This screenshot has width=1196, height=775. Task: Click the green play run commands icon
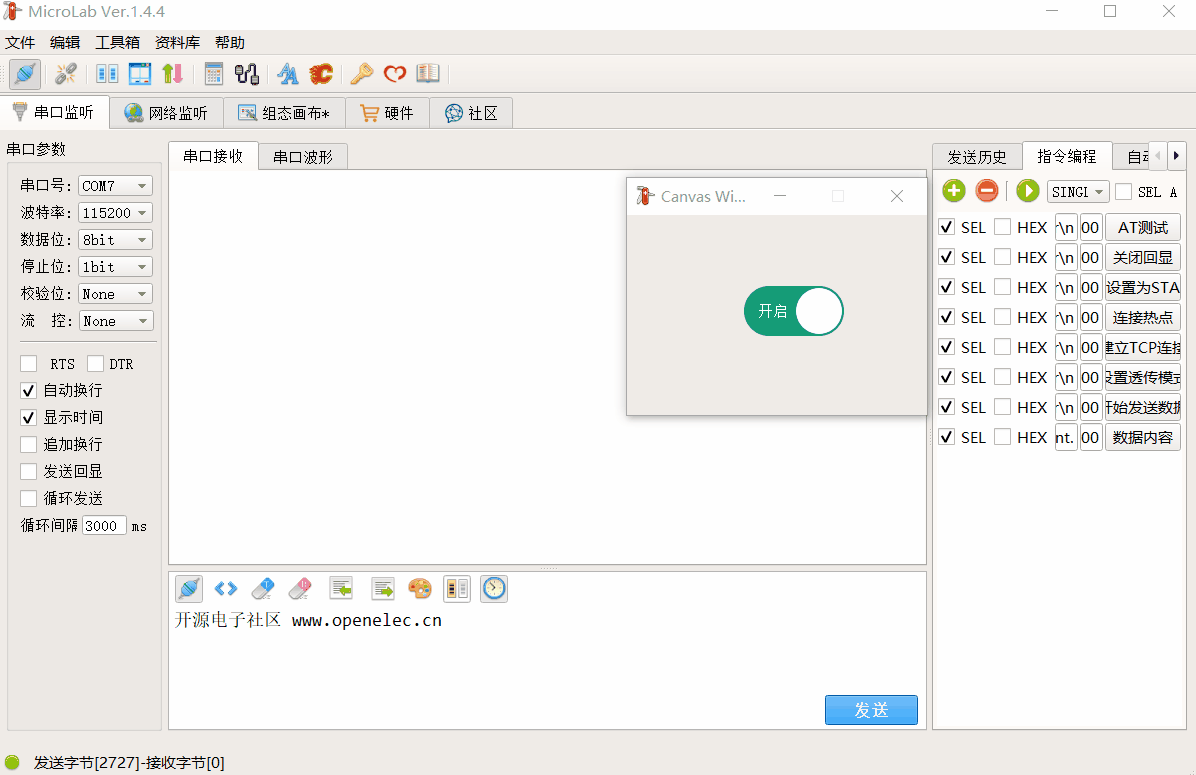(x=1027, y=191)
